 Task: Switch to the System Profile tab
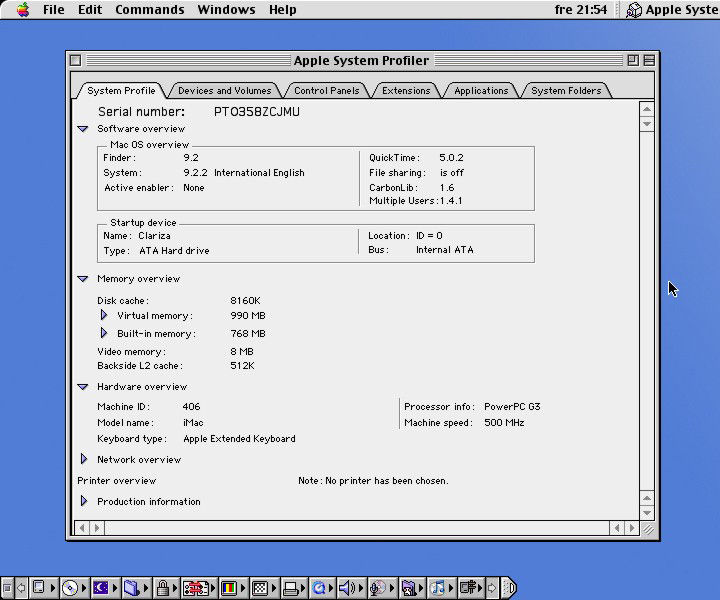click(121, 90)
